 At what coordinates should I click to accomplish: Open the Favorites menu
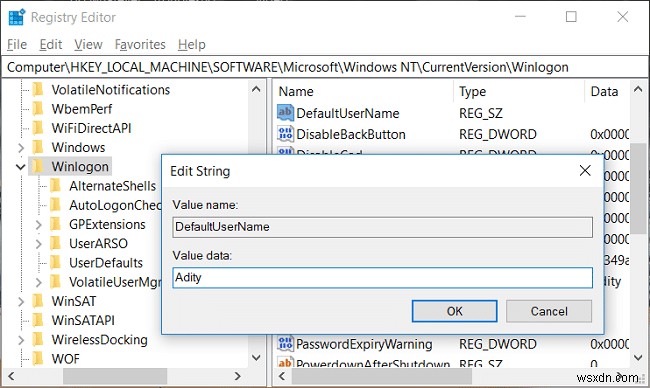pyautogui.click(x=140, y=44)
